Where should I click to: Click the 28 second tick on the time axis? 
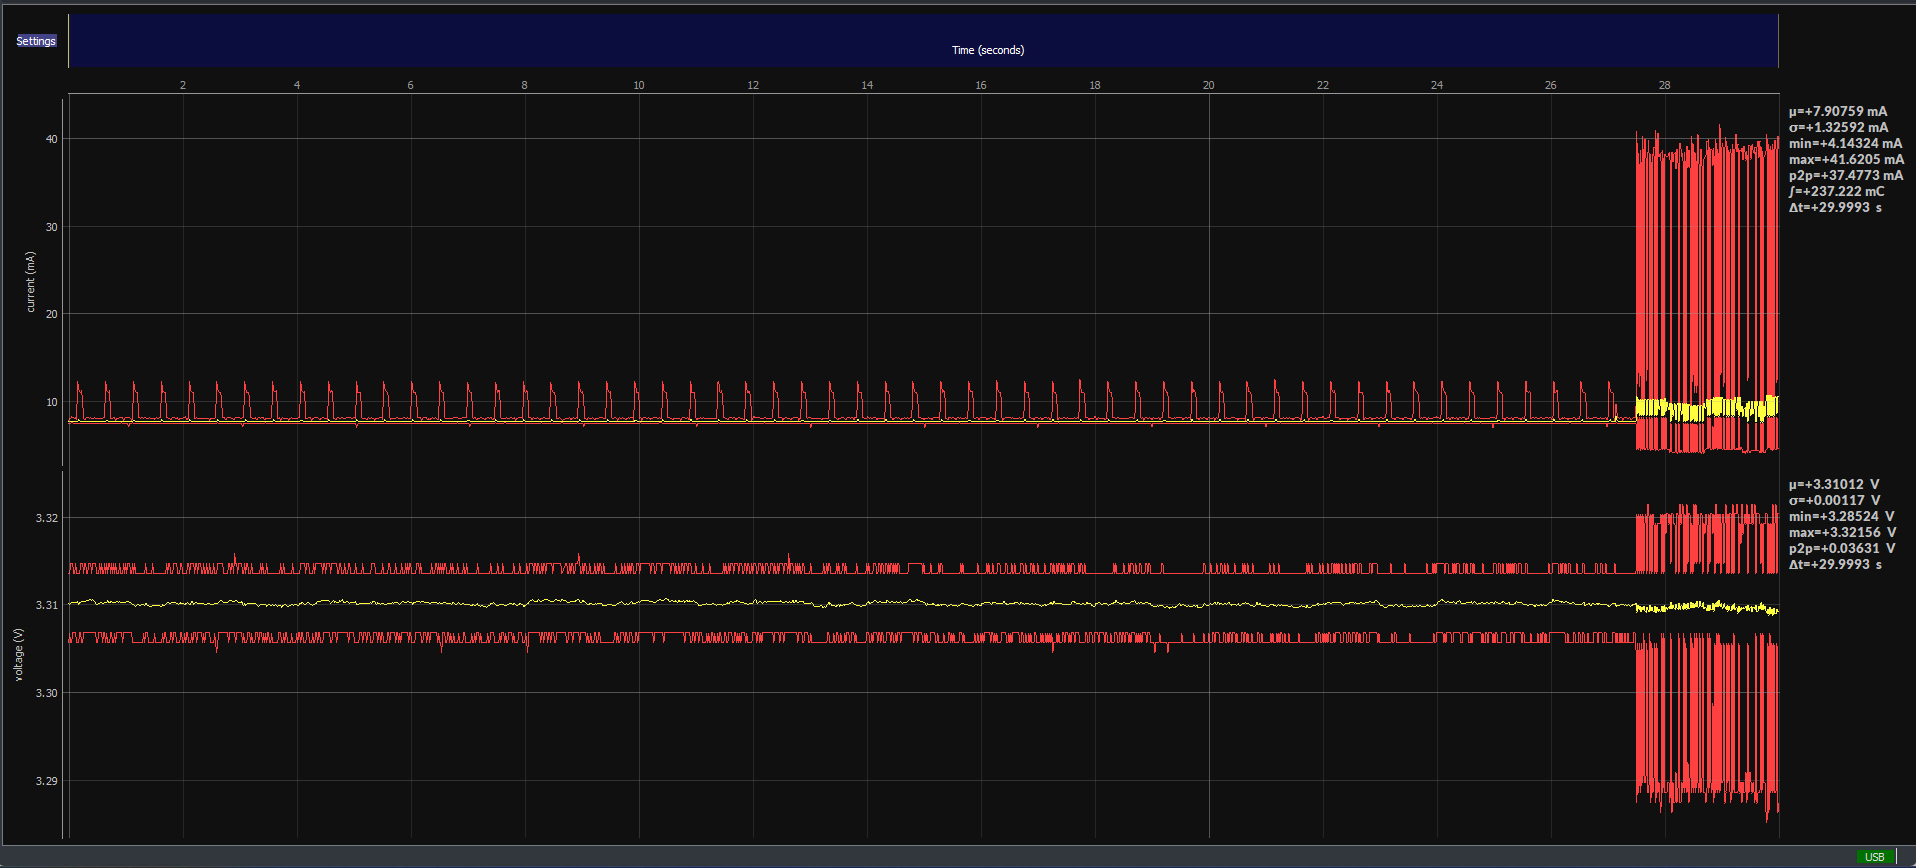point(1665,85)
